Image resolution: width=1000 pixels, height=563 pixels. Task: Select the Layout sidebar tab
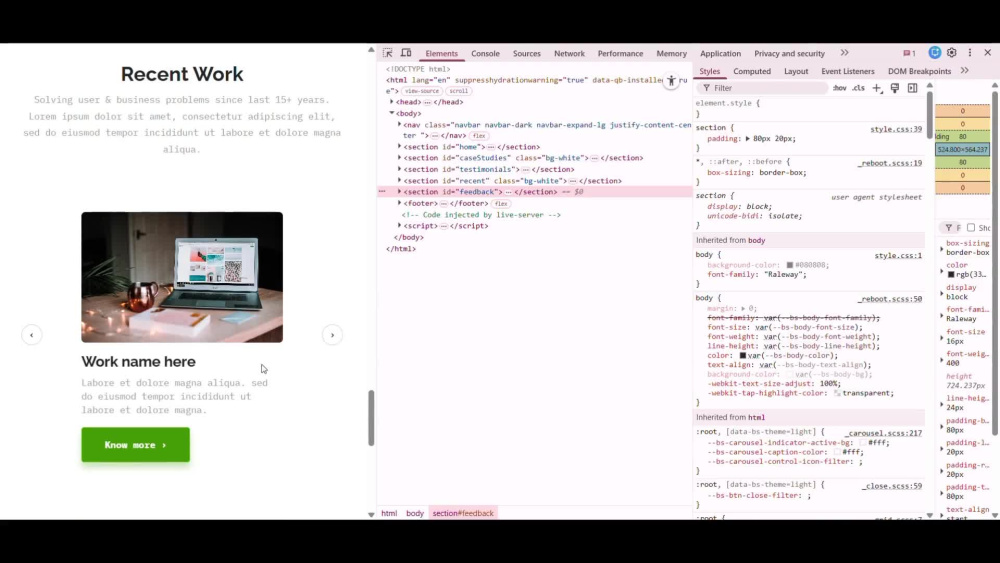click(x=796, y=71)
